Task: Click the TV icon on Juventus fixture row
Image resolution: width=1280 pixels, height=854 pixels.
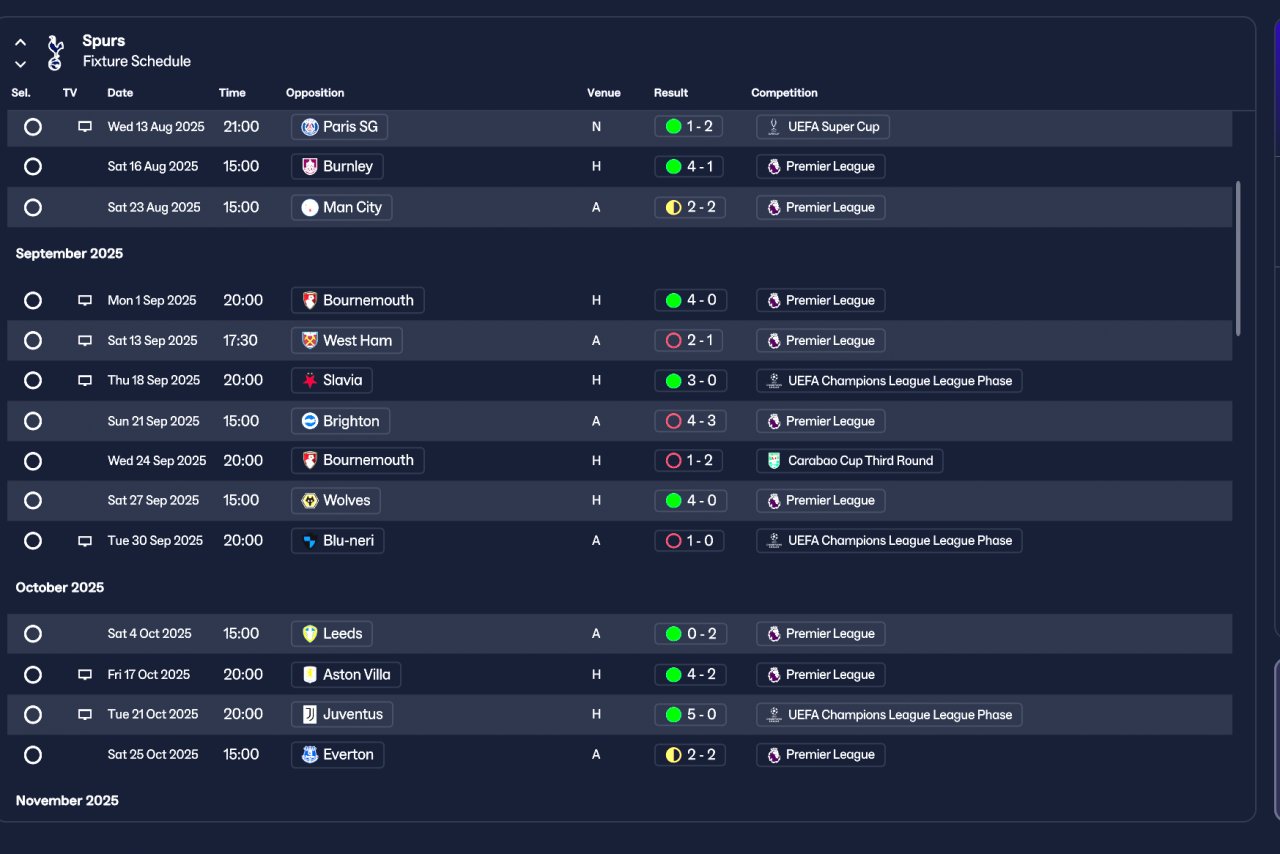Action: point(85,714)
